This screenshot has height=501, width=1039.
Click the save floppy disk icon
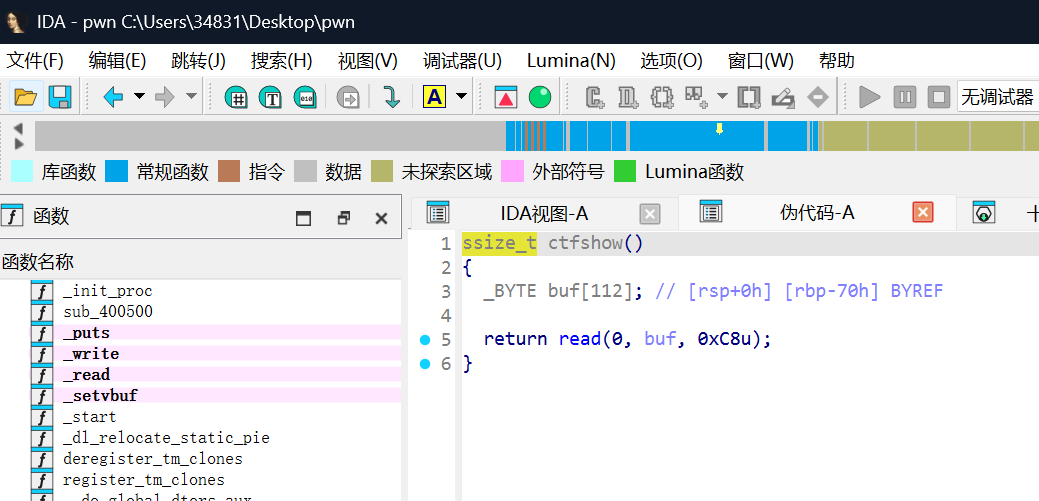click(61, 97)
